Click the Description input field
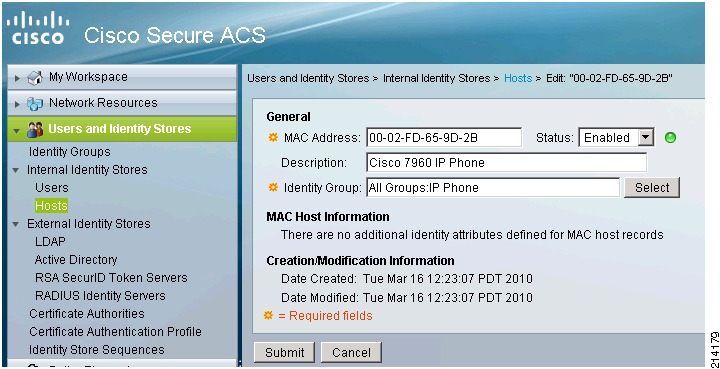Image resolution: width=720 pixels, height=369 pixels. [x=506, y=162]
